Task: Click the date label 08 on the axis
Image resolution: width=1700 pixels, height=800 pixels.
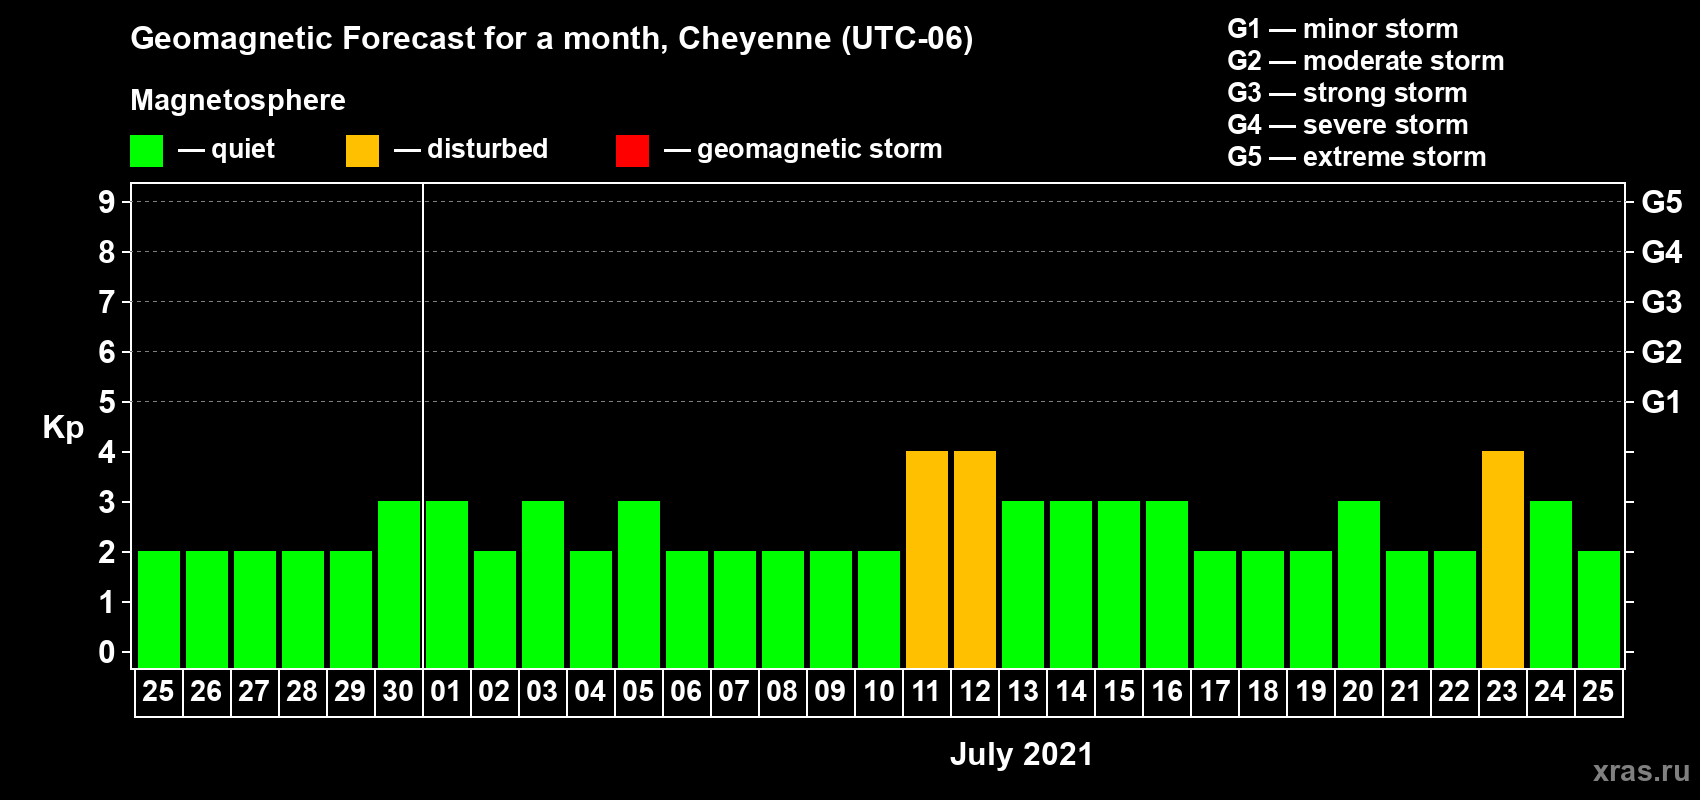Action: pyautogui.click(x=782, y=692)
